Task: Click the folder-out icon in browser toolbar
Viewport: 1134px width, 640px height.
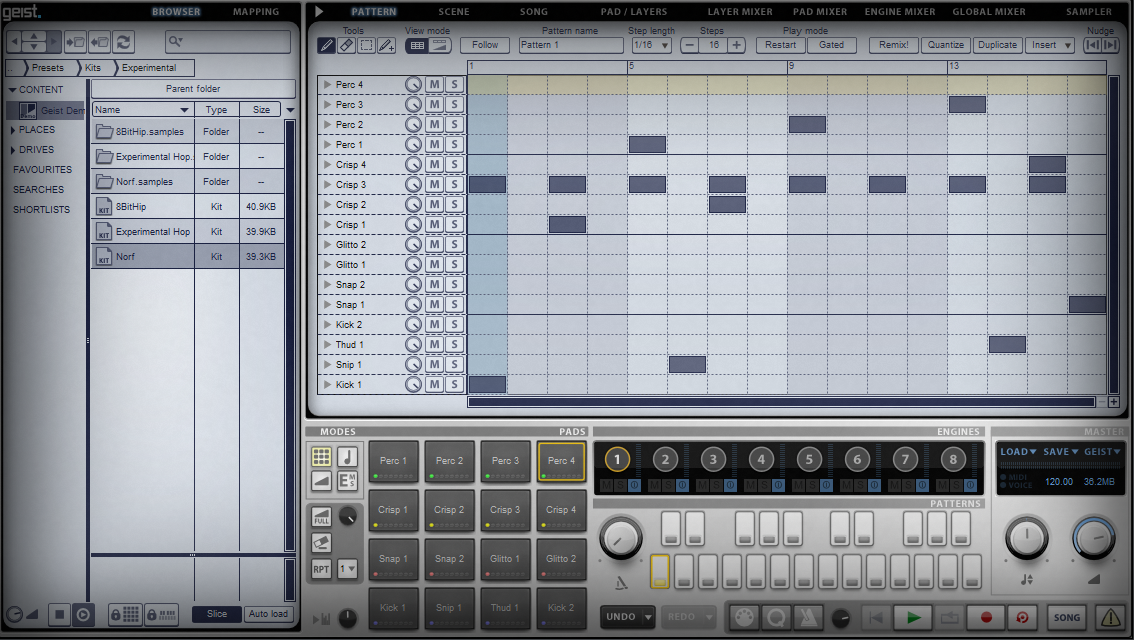Action: pyautogui.click(x=100, y=42)
